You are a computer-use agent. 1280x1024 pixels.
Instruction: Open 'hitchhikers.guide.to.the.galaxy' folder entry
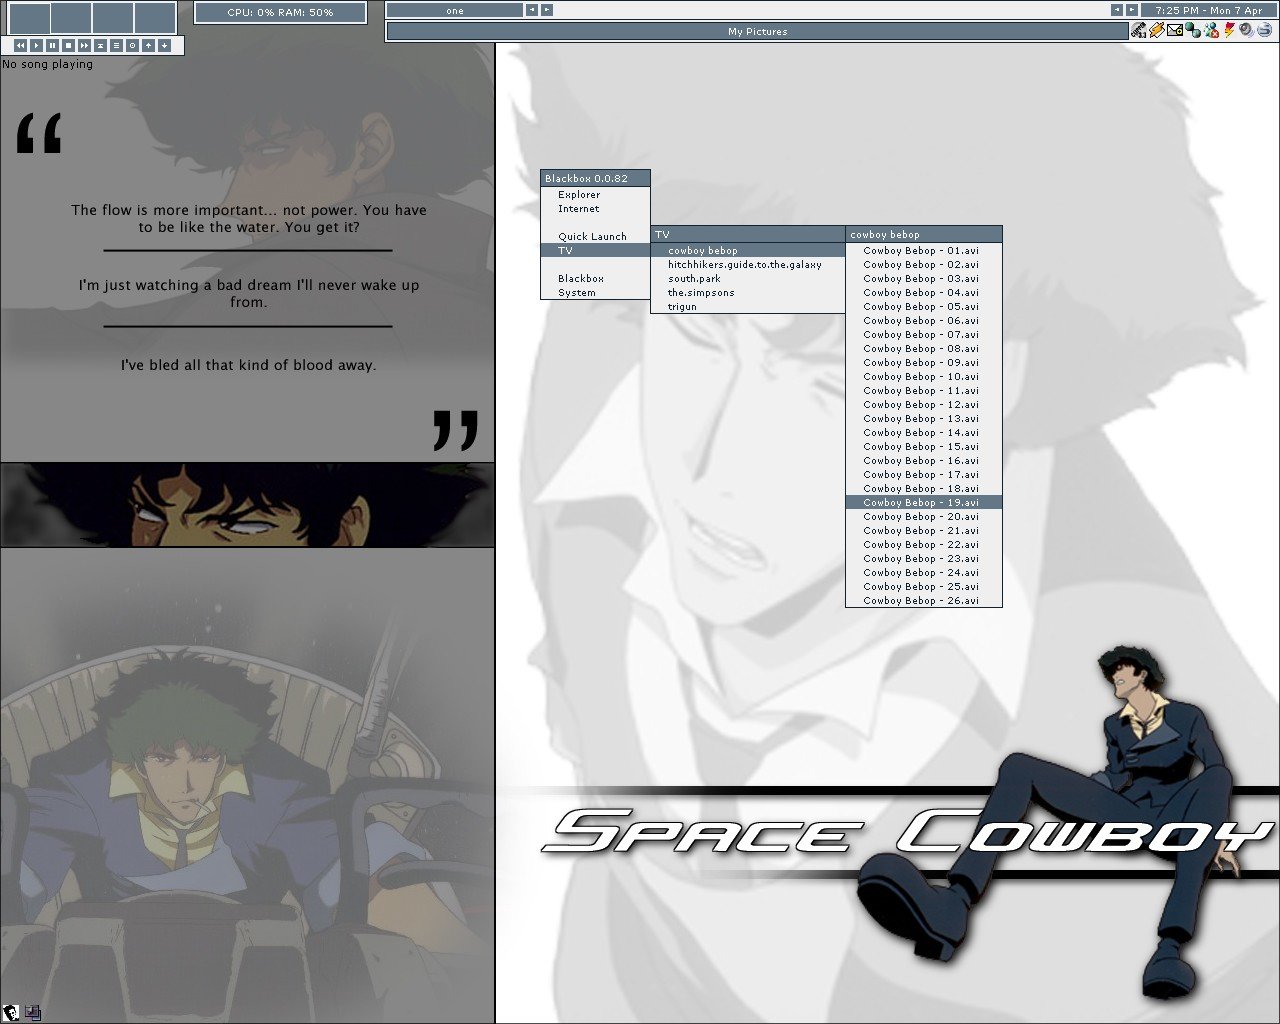[747, 265]
